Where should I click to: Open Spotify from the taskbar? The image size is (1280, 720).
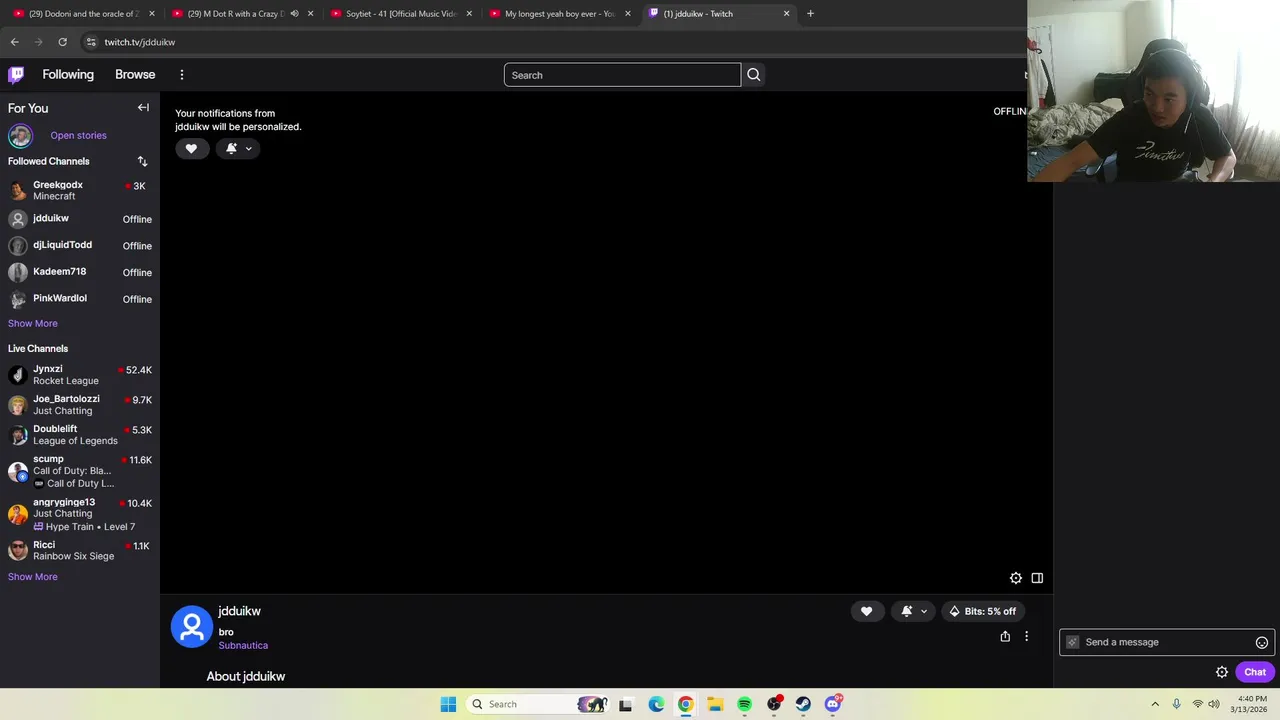pos(744,704)
